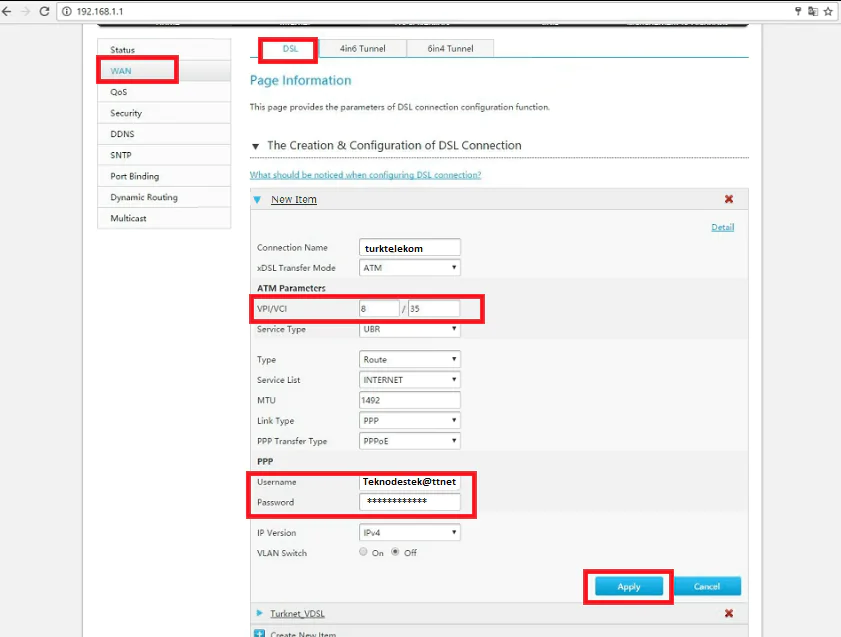This screenshot has height=637, width=841.
Task: Open the Service List dropdown
Action: (x=410, y=380)
